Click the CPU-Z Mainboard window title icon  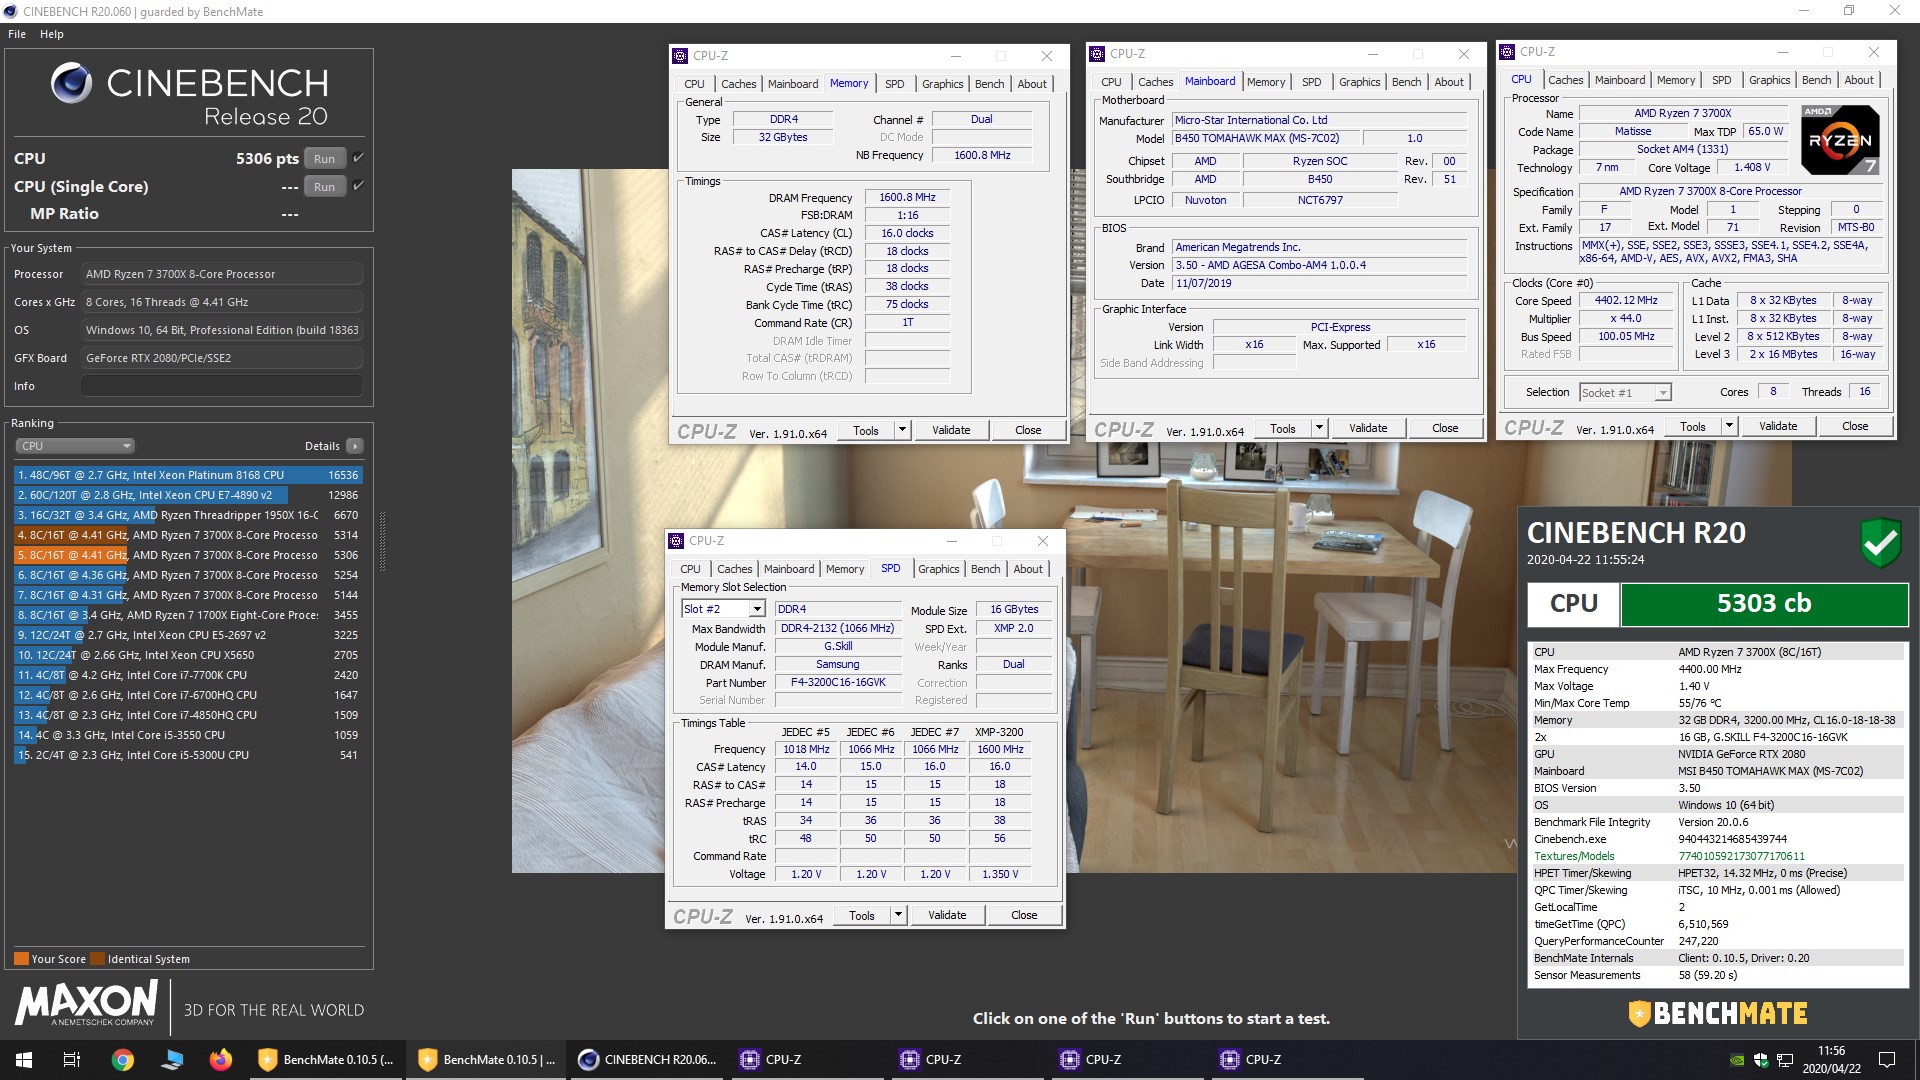point(1097,54)
